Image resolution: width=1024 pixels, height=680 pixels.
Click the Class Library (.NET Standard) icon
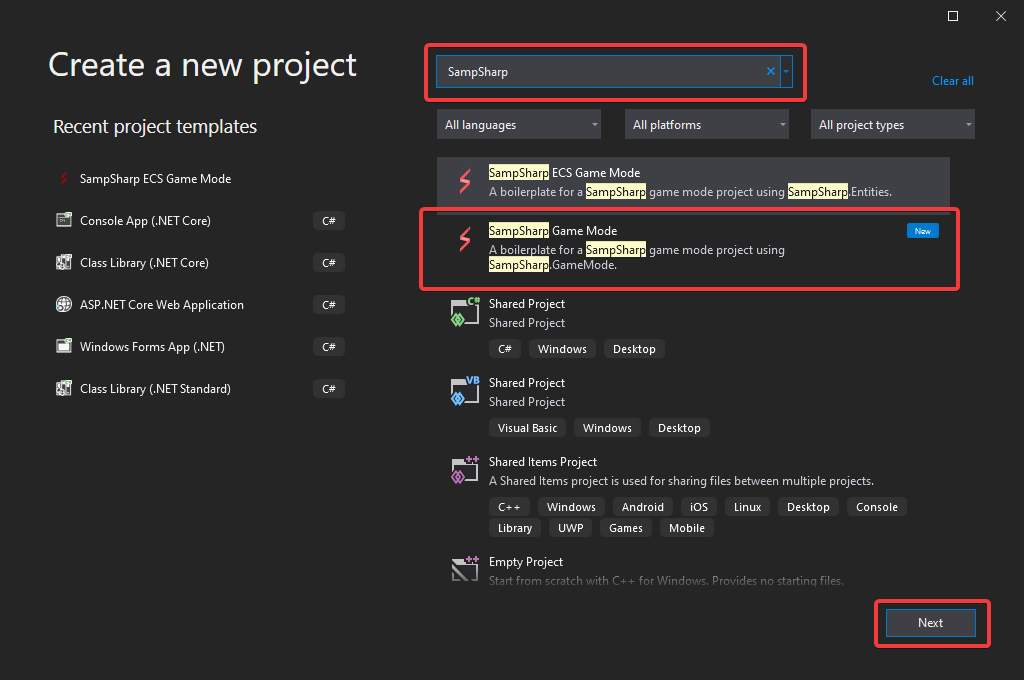coord(64,388)
